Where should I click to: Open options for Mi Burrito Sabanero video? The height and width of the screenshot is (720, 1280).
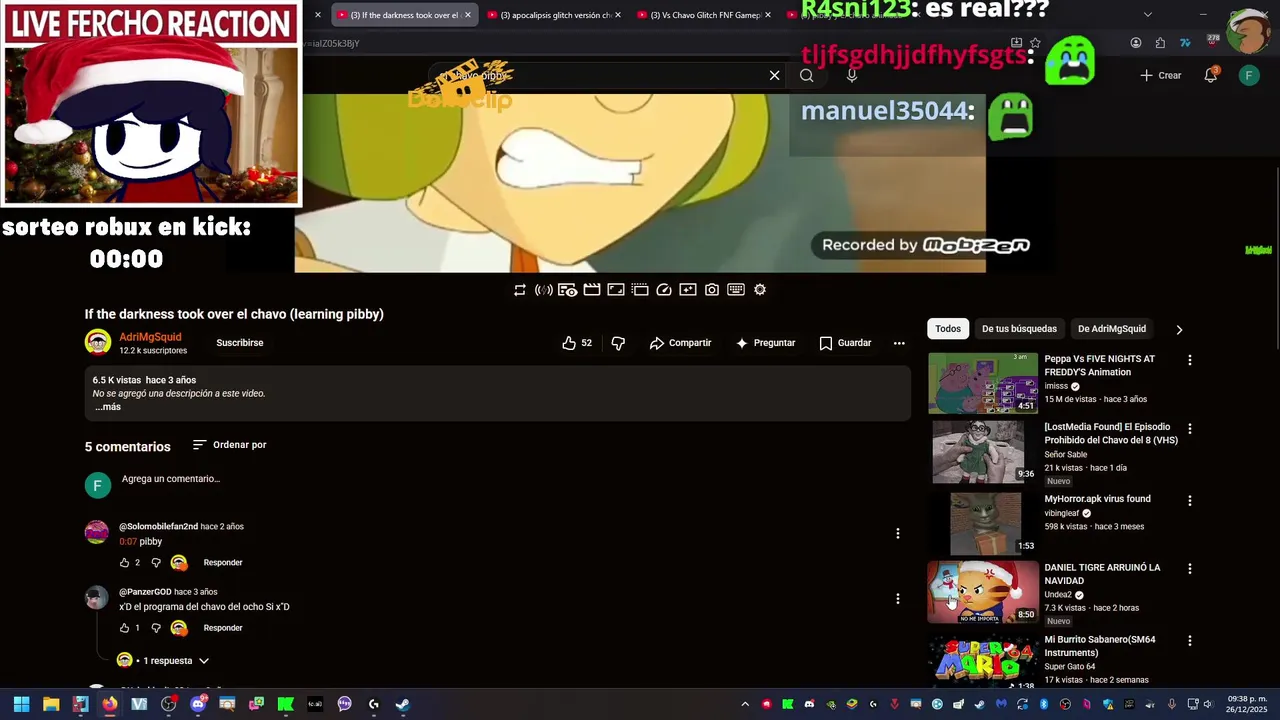pos(1190,641)
